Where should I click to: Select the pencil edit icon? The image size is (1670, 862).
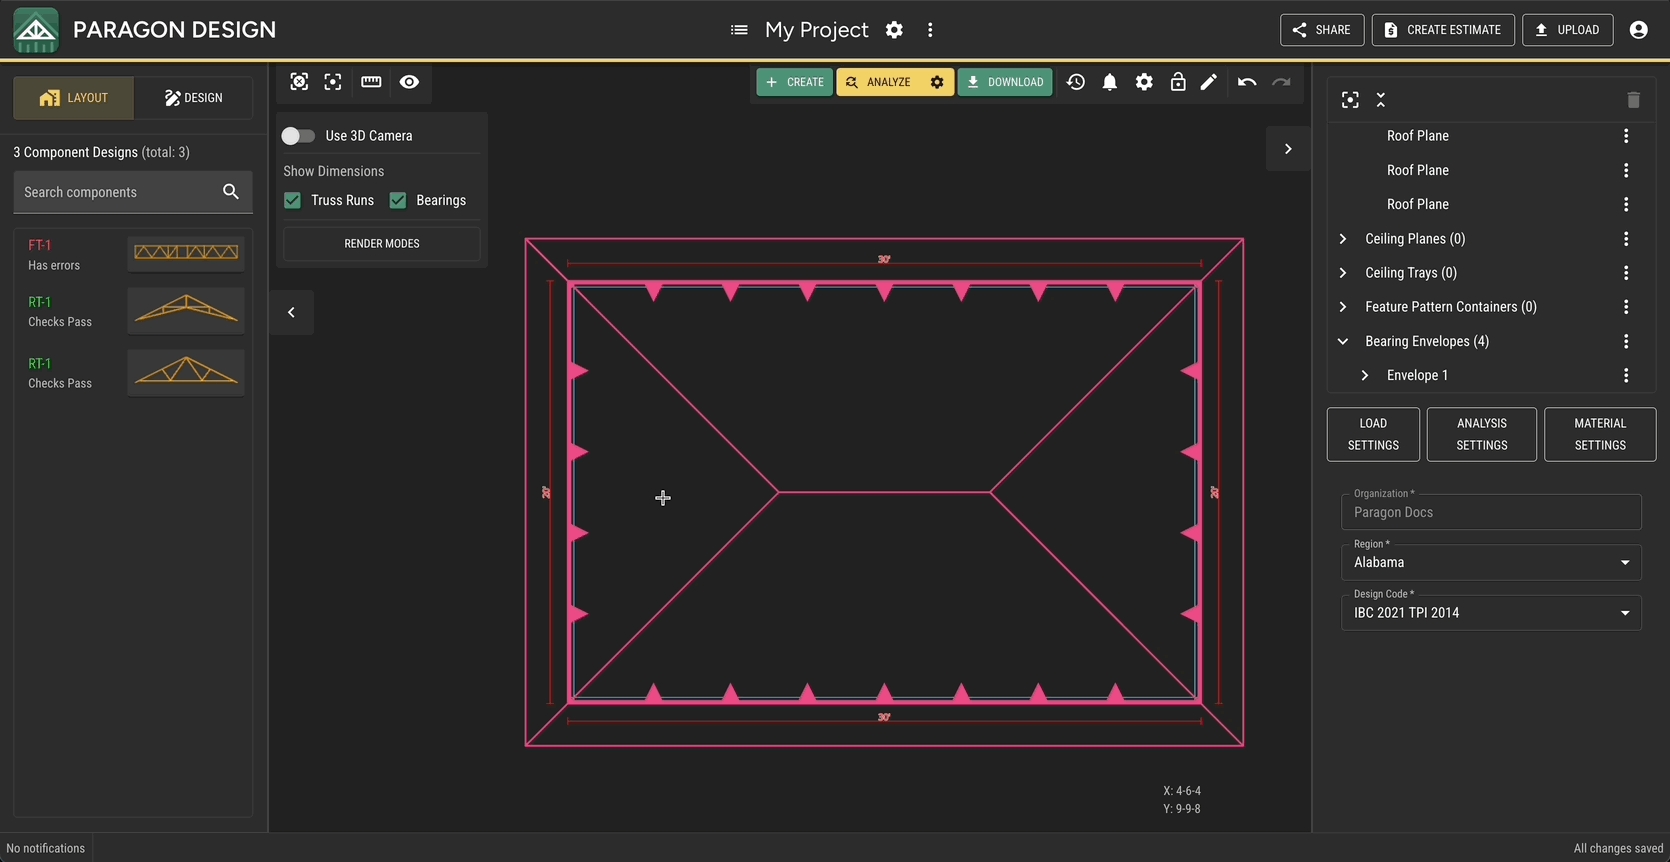(x=1209, y=82)
